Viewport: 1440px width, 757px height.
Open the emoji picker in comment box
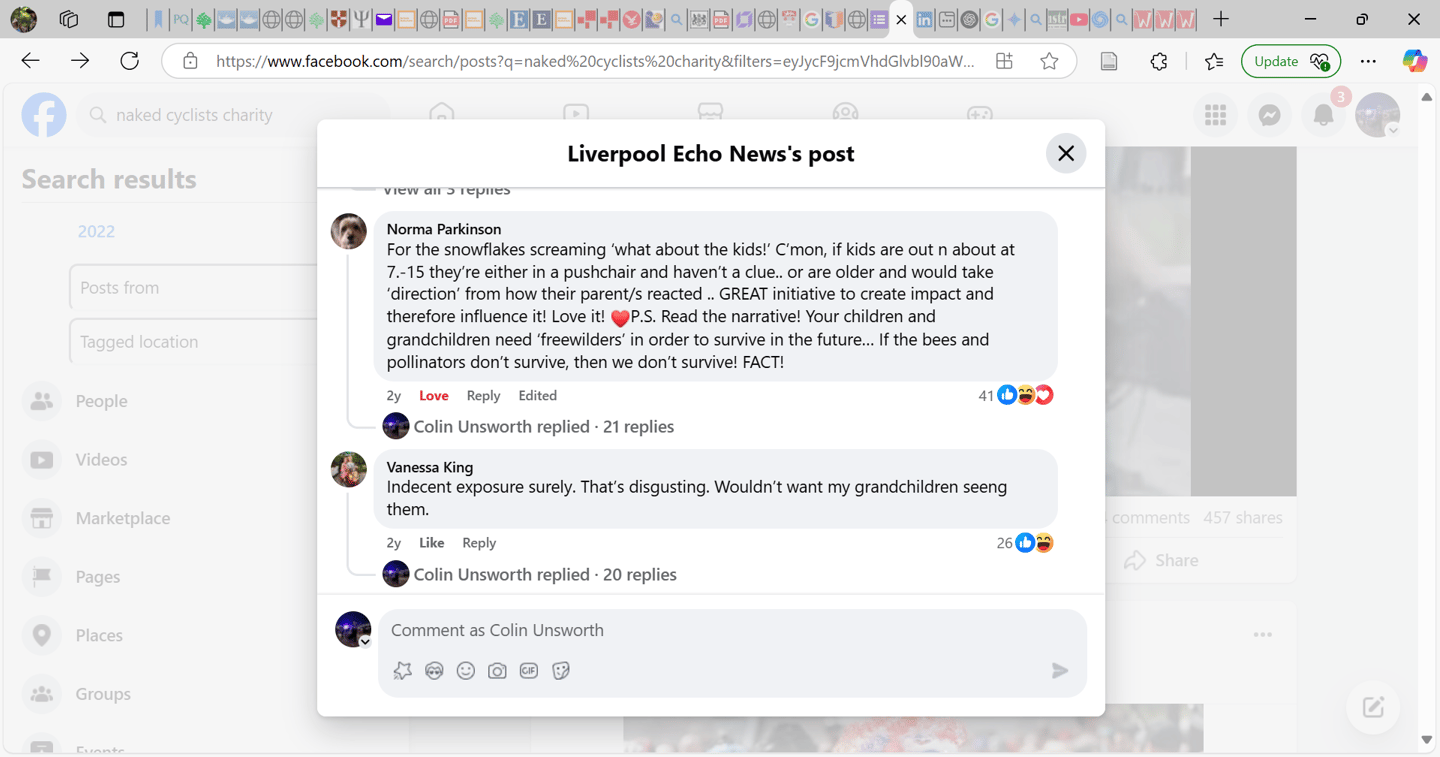coord(466,671)
